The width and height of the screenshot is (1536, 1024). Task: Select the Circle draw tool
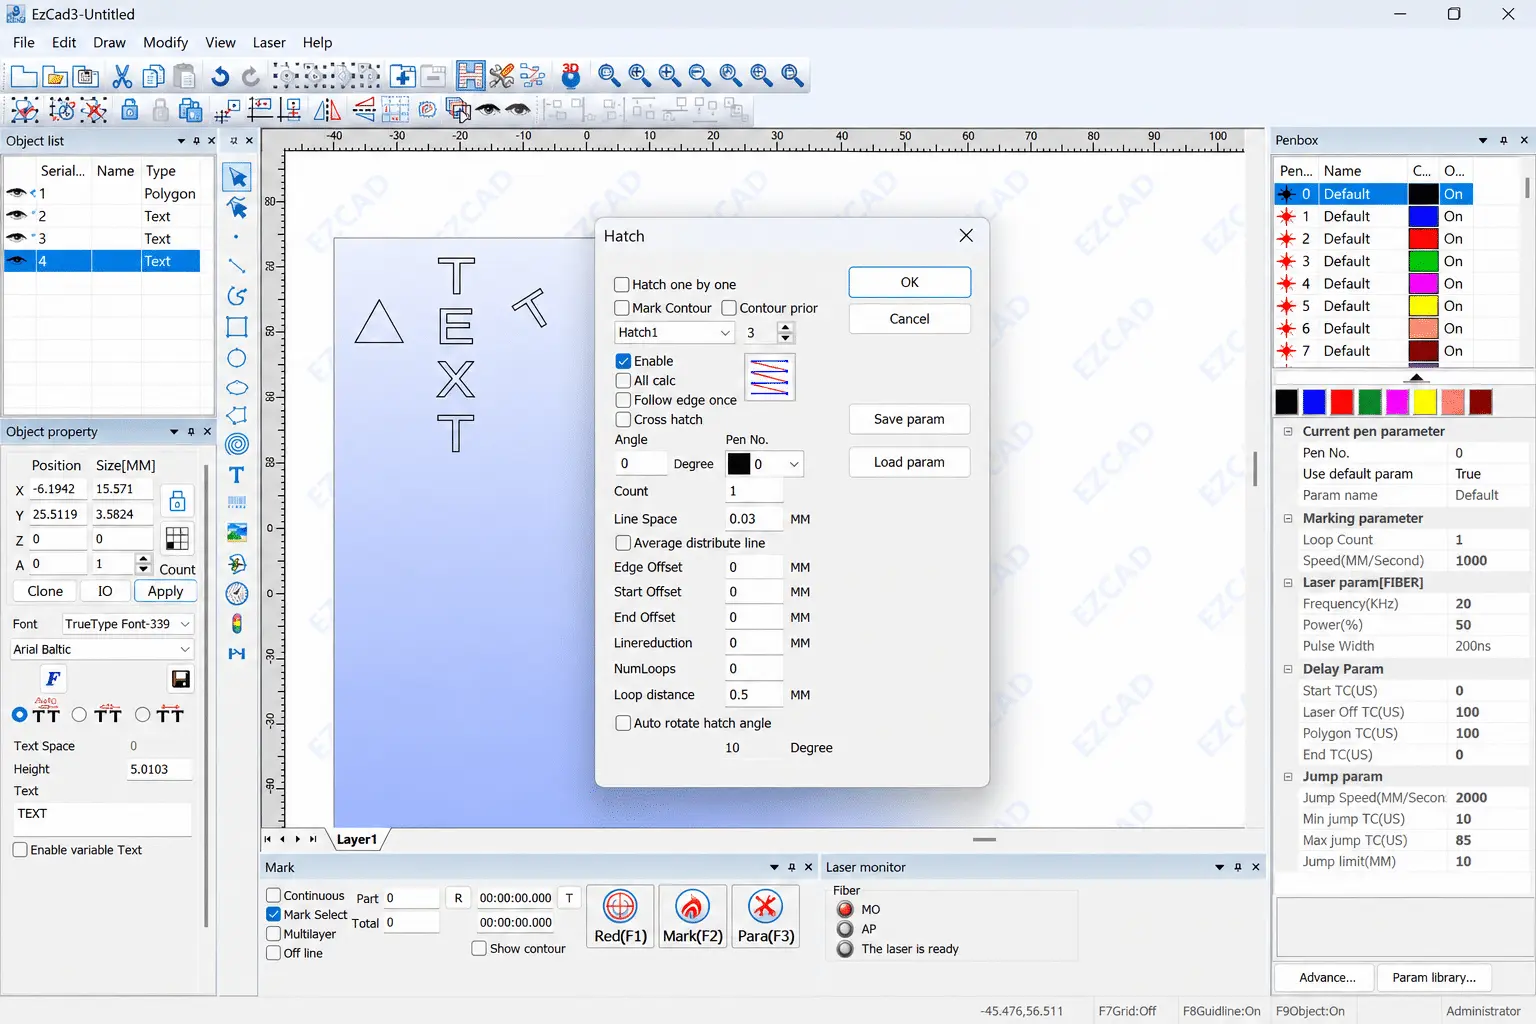point(237,358)
